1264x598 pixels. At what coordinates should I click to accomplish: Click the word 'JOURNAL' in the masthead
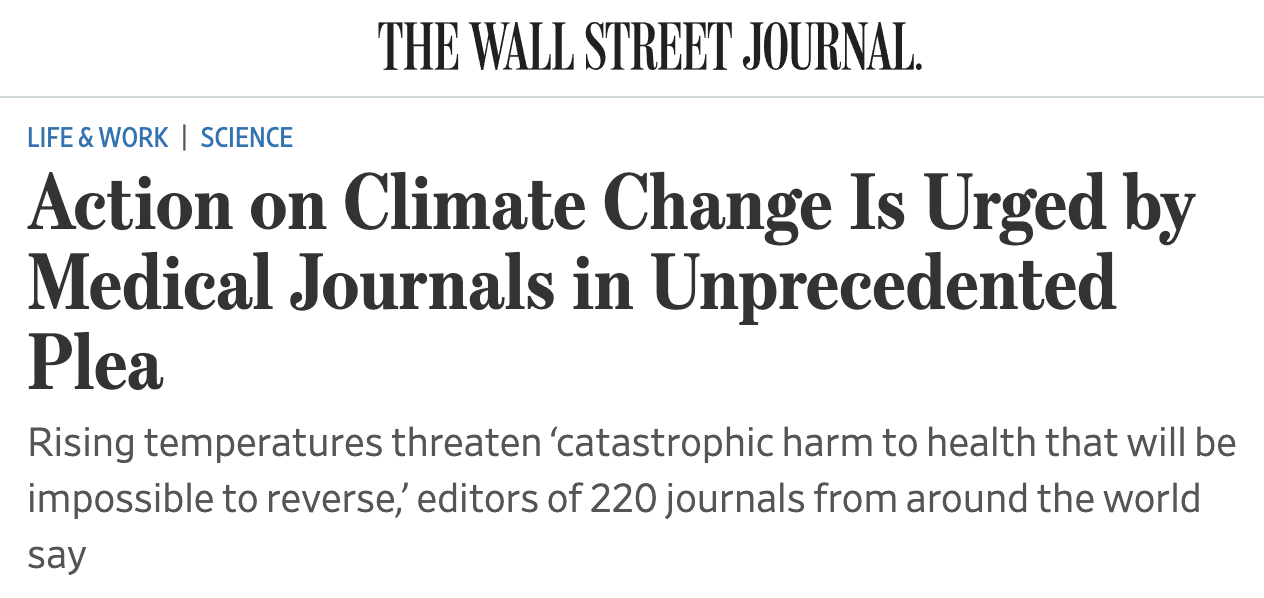[831, 46]
